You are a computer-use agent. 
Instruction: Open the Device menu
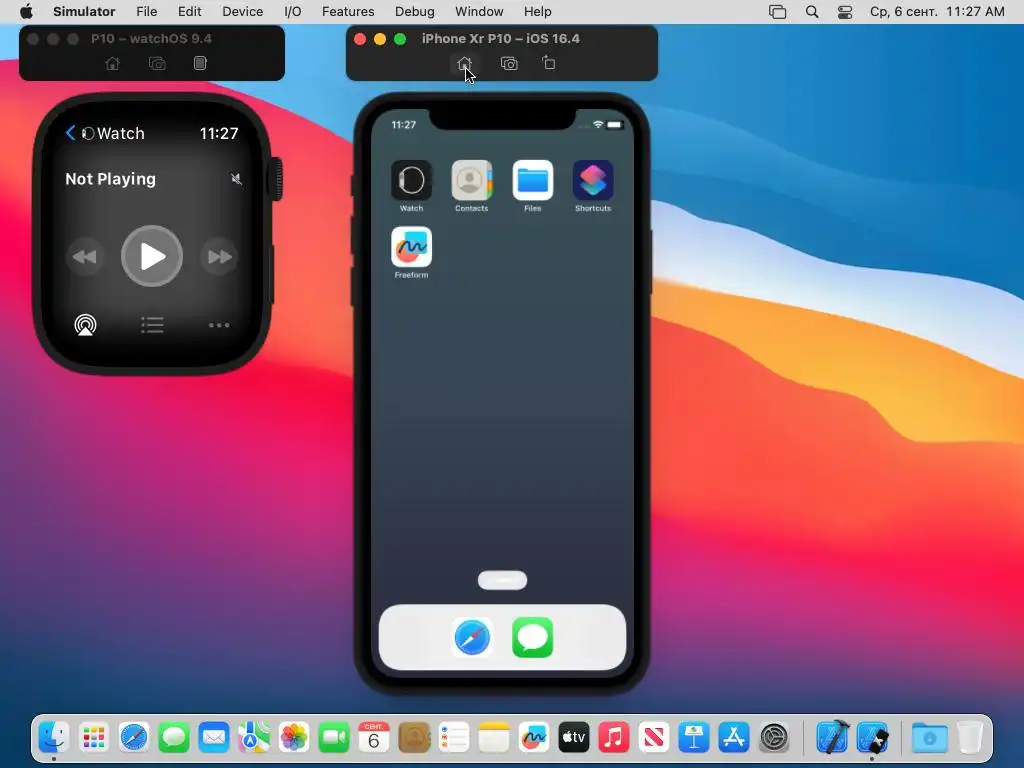[242, 12]
